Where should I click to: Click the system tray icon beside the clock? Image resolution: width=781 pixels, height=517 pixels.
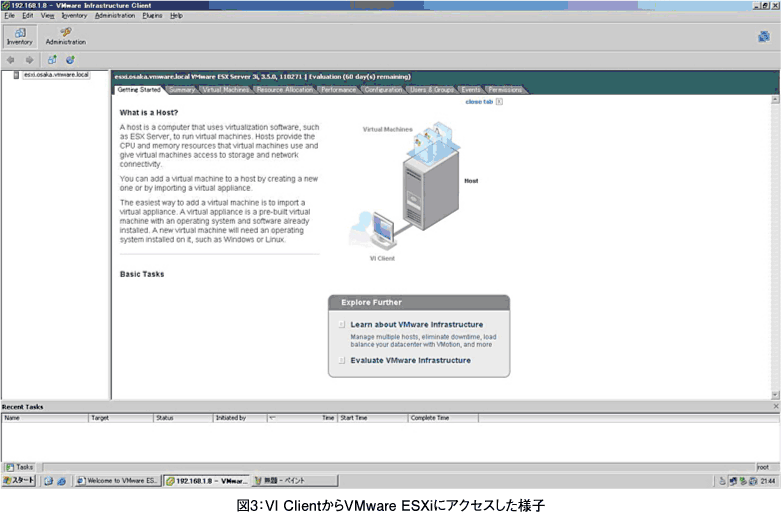tap(753, 481)
